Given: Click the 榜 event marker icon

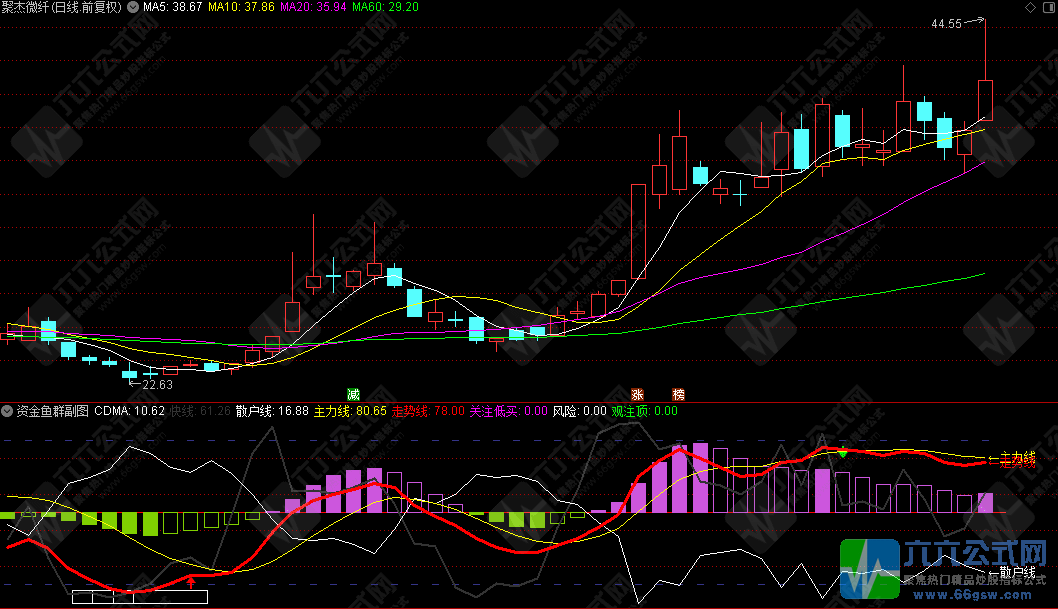Looking at the screenshot, I should (x=679, y=394).
